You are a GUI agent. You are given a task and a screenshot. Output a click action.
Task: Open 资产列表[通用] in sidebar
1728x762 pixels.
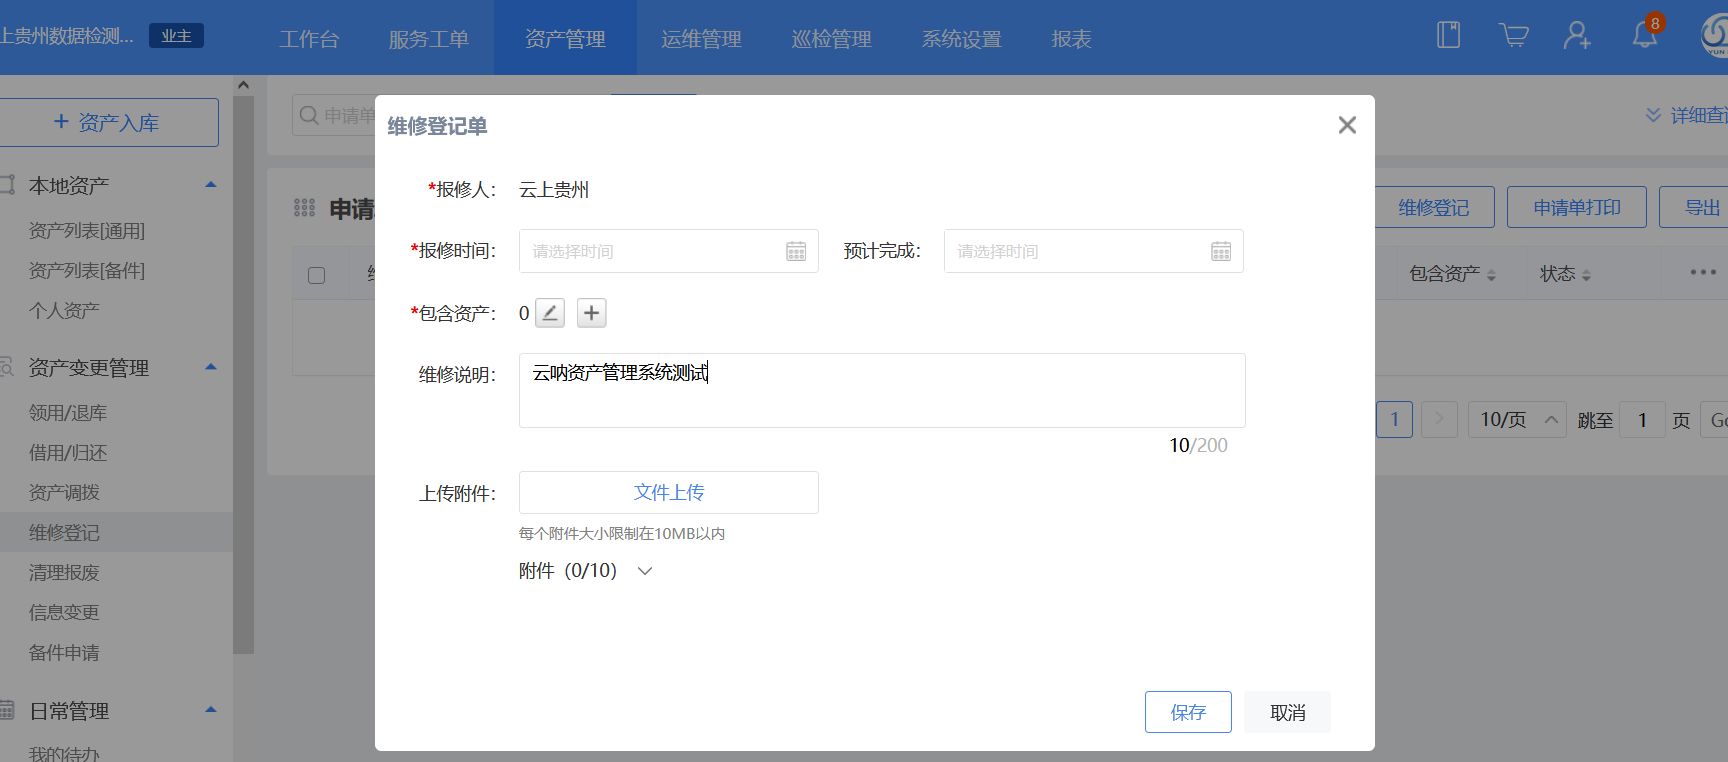point(87,231)
